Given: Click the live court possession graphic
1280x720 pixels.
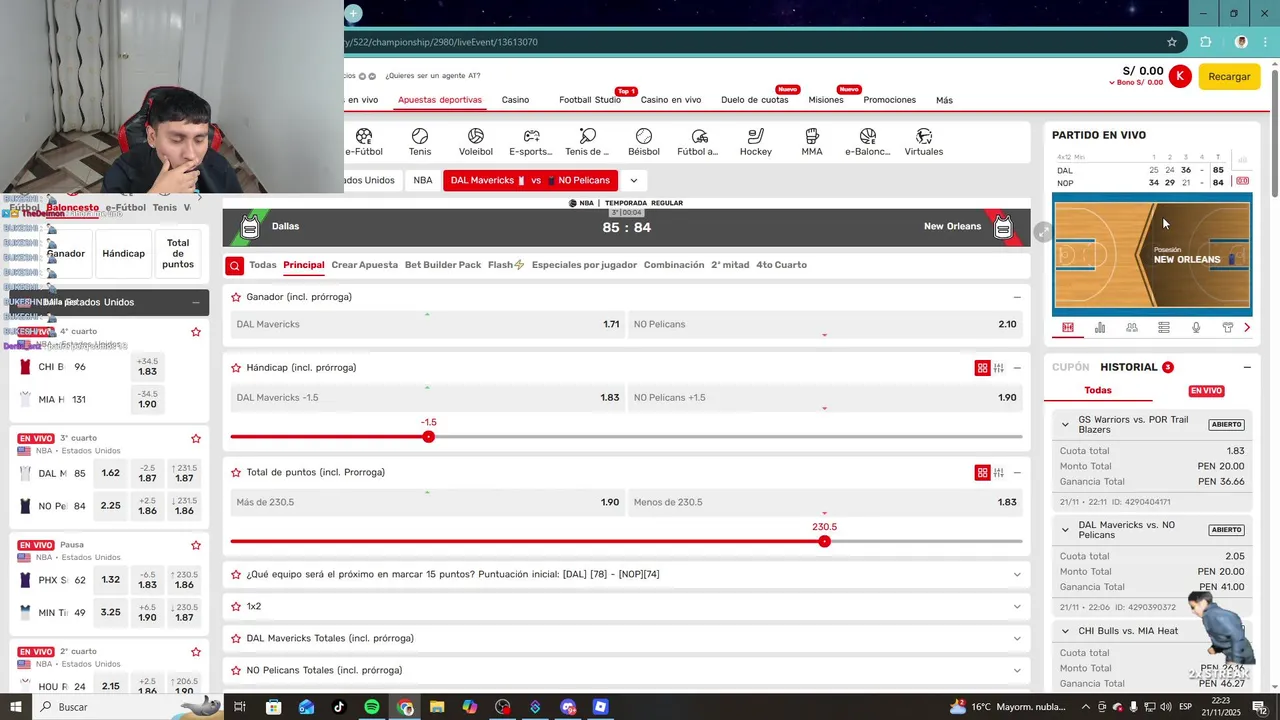Looking at the screenshot, I should coord(1152,255).
